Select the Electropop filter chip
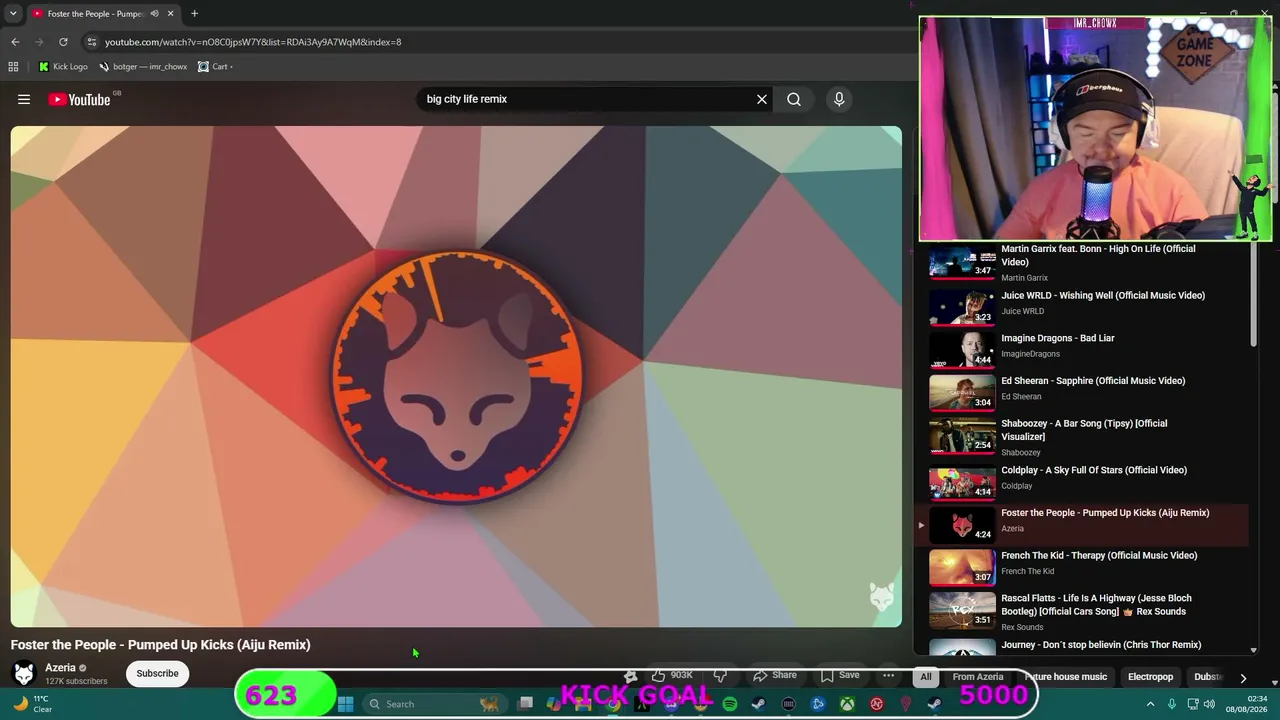The height and width of the screenshot is (720, 1280). tap(1150, 677)
